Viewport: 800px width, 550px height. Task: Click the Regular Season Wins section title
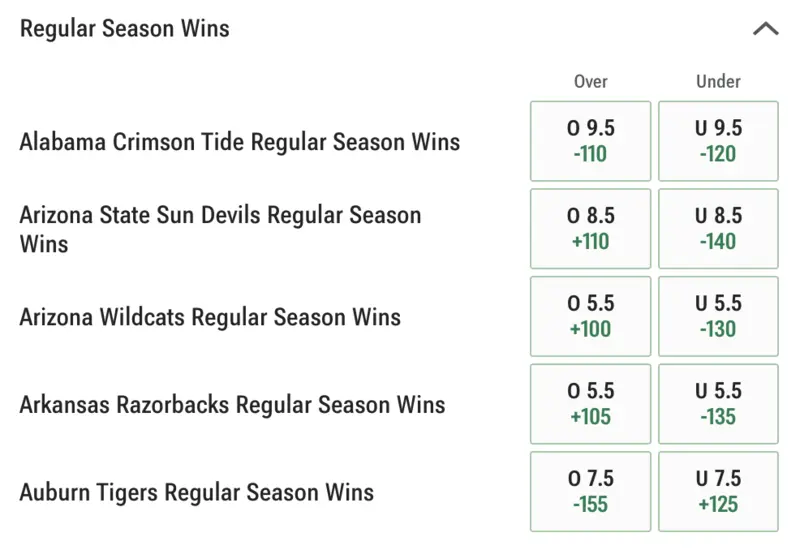coord(125,28)
